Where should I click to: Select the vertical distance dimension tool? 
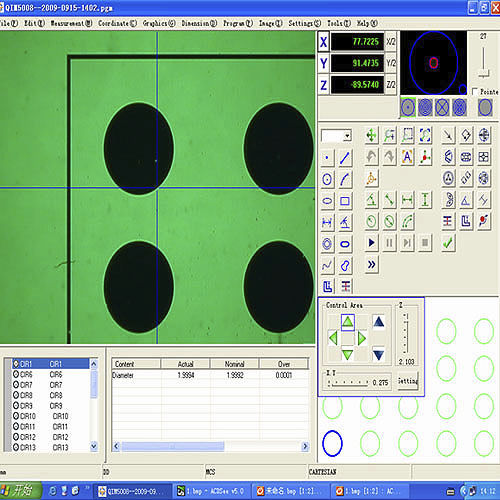pos(425,200)
